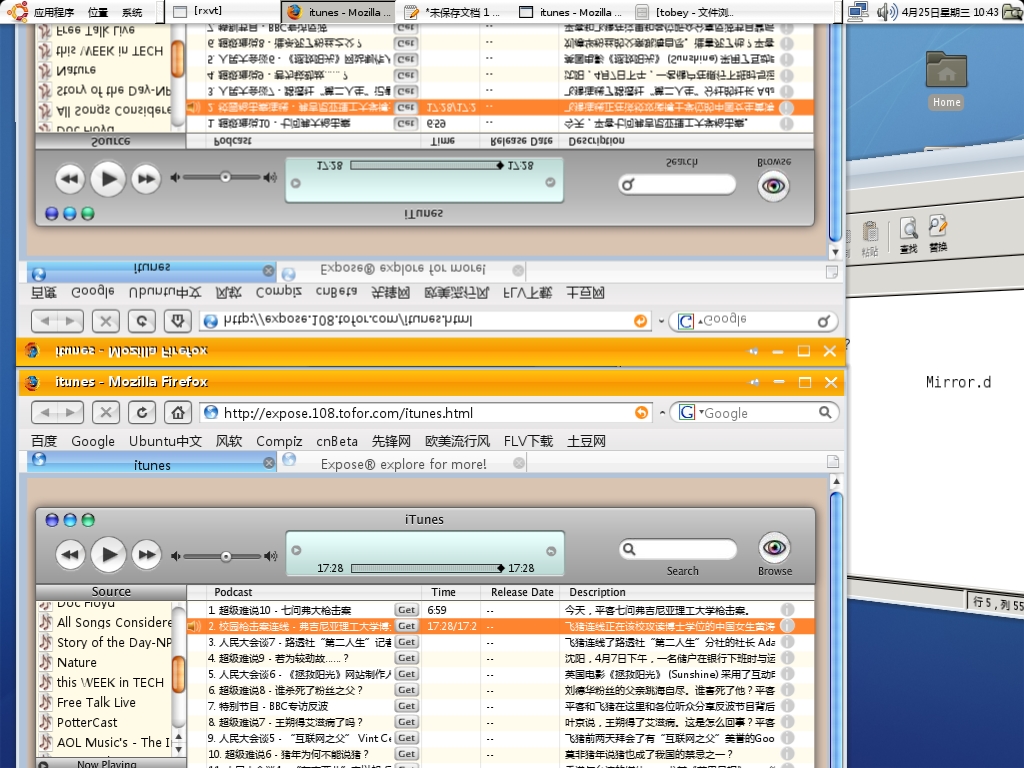The height and width of the screenshot is (768, 1024).
Task: Open the 系统 menu in top panel
Action: (132, 12)
